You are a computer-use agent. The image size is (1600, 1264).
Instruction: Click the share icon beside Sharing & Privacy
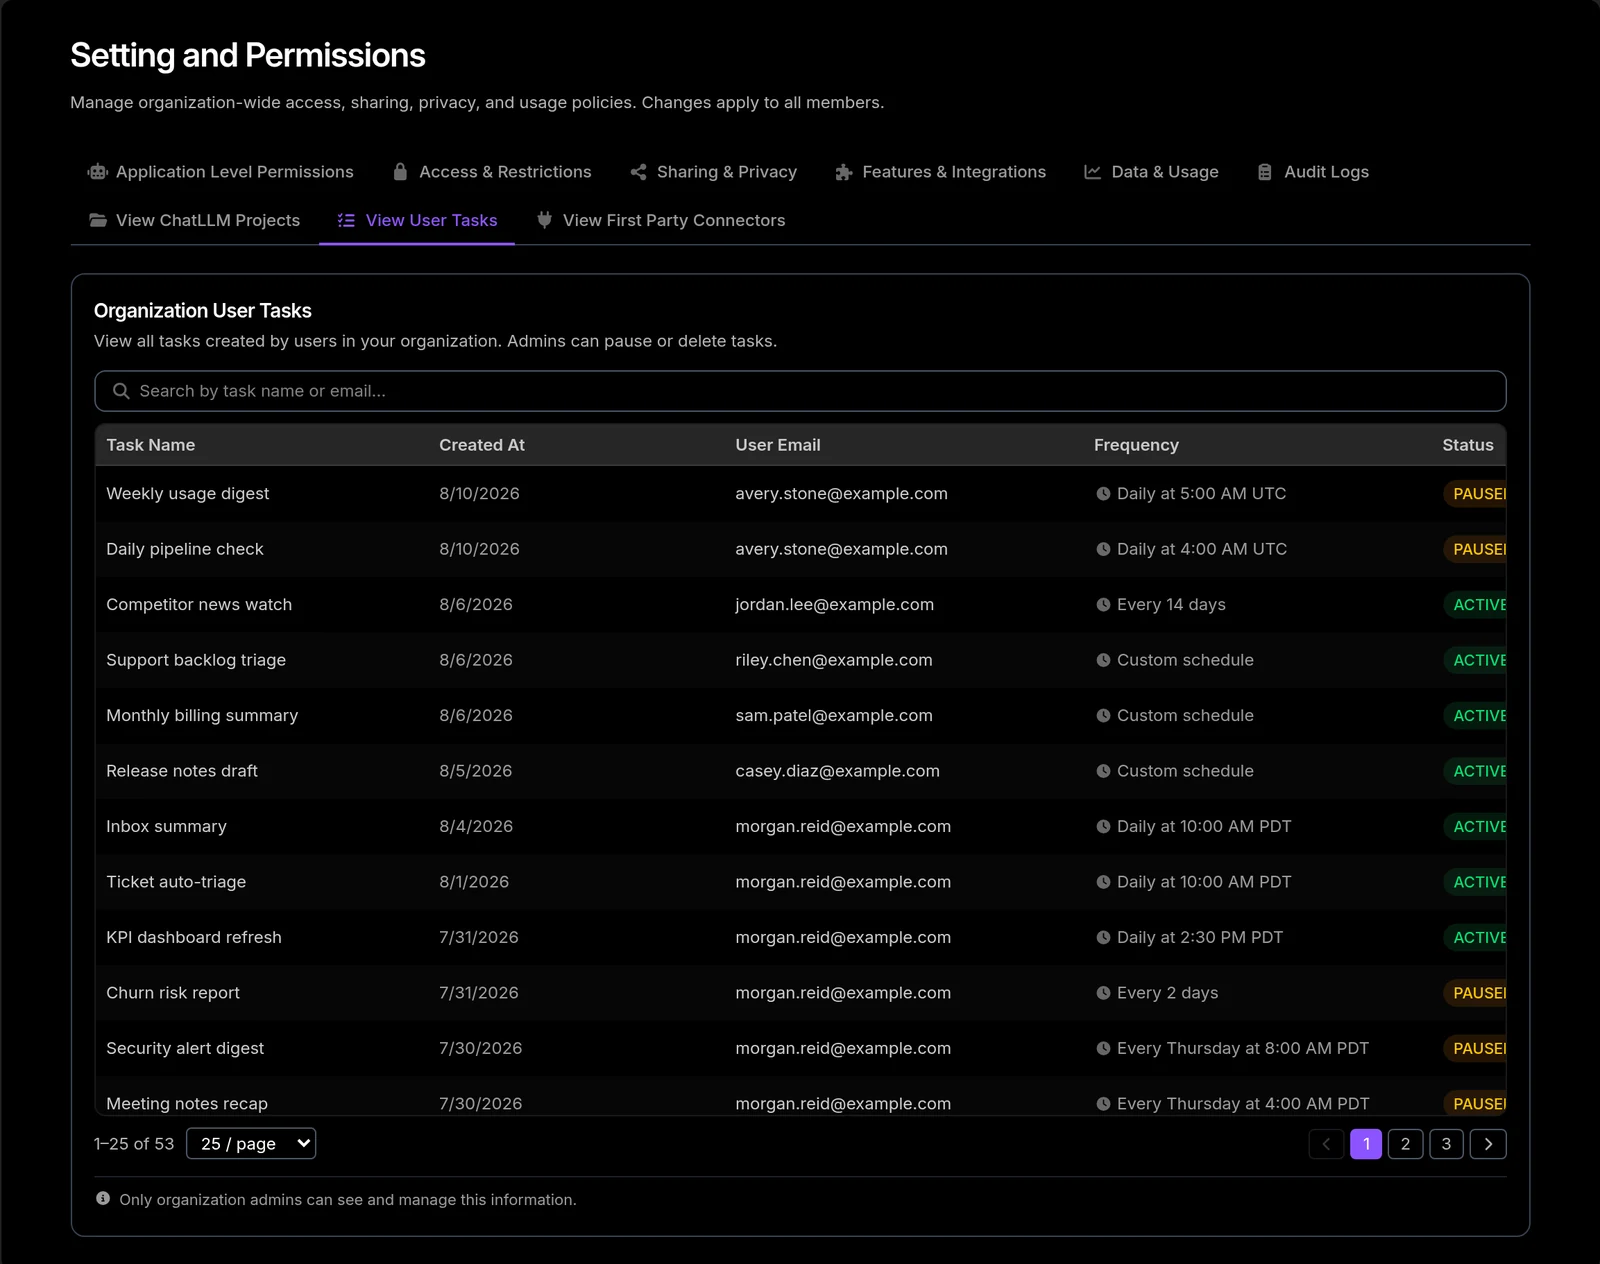coord(638,172)
